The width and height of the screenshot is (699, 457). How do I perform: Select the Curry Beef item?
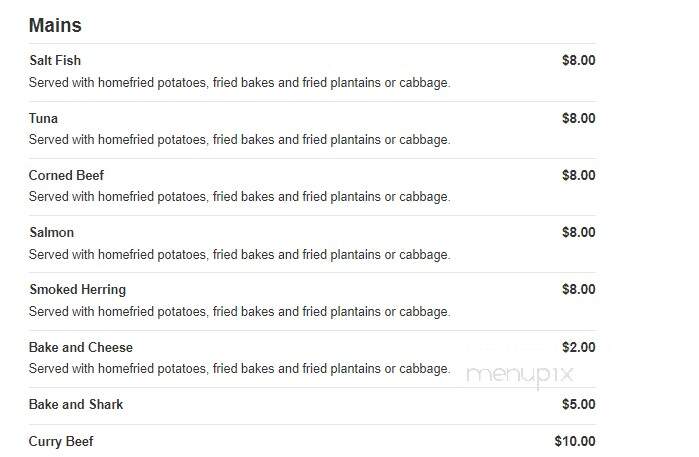coord(61,441)
